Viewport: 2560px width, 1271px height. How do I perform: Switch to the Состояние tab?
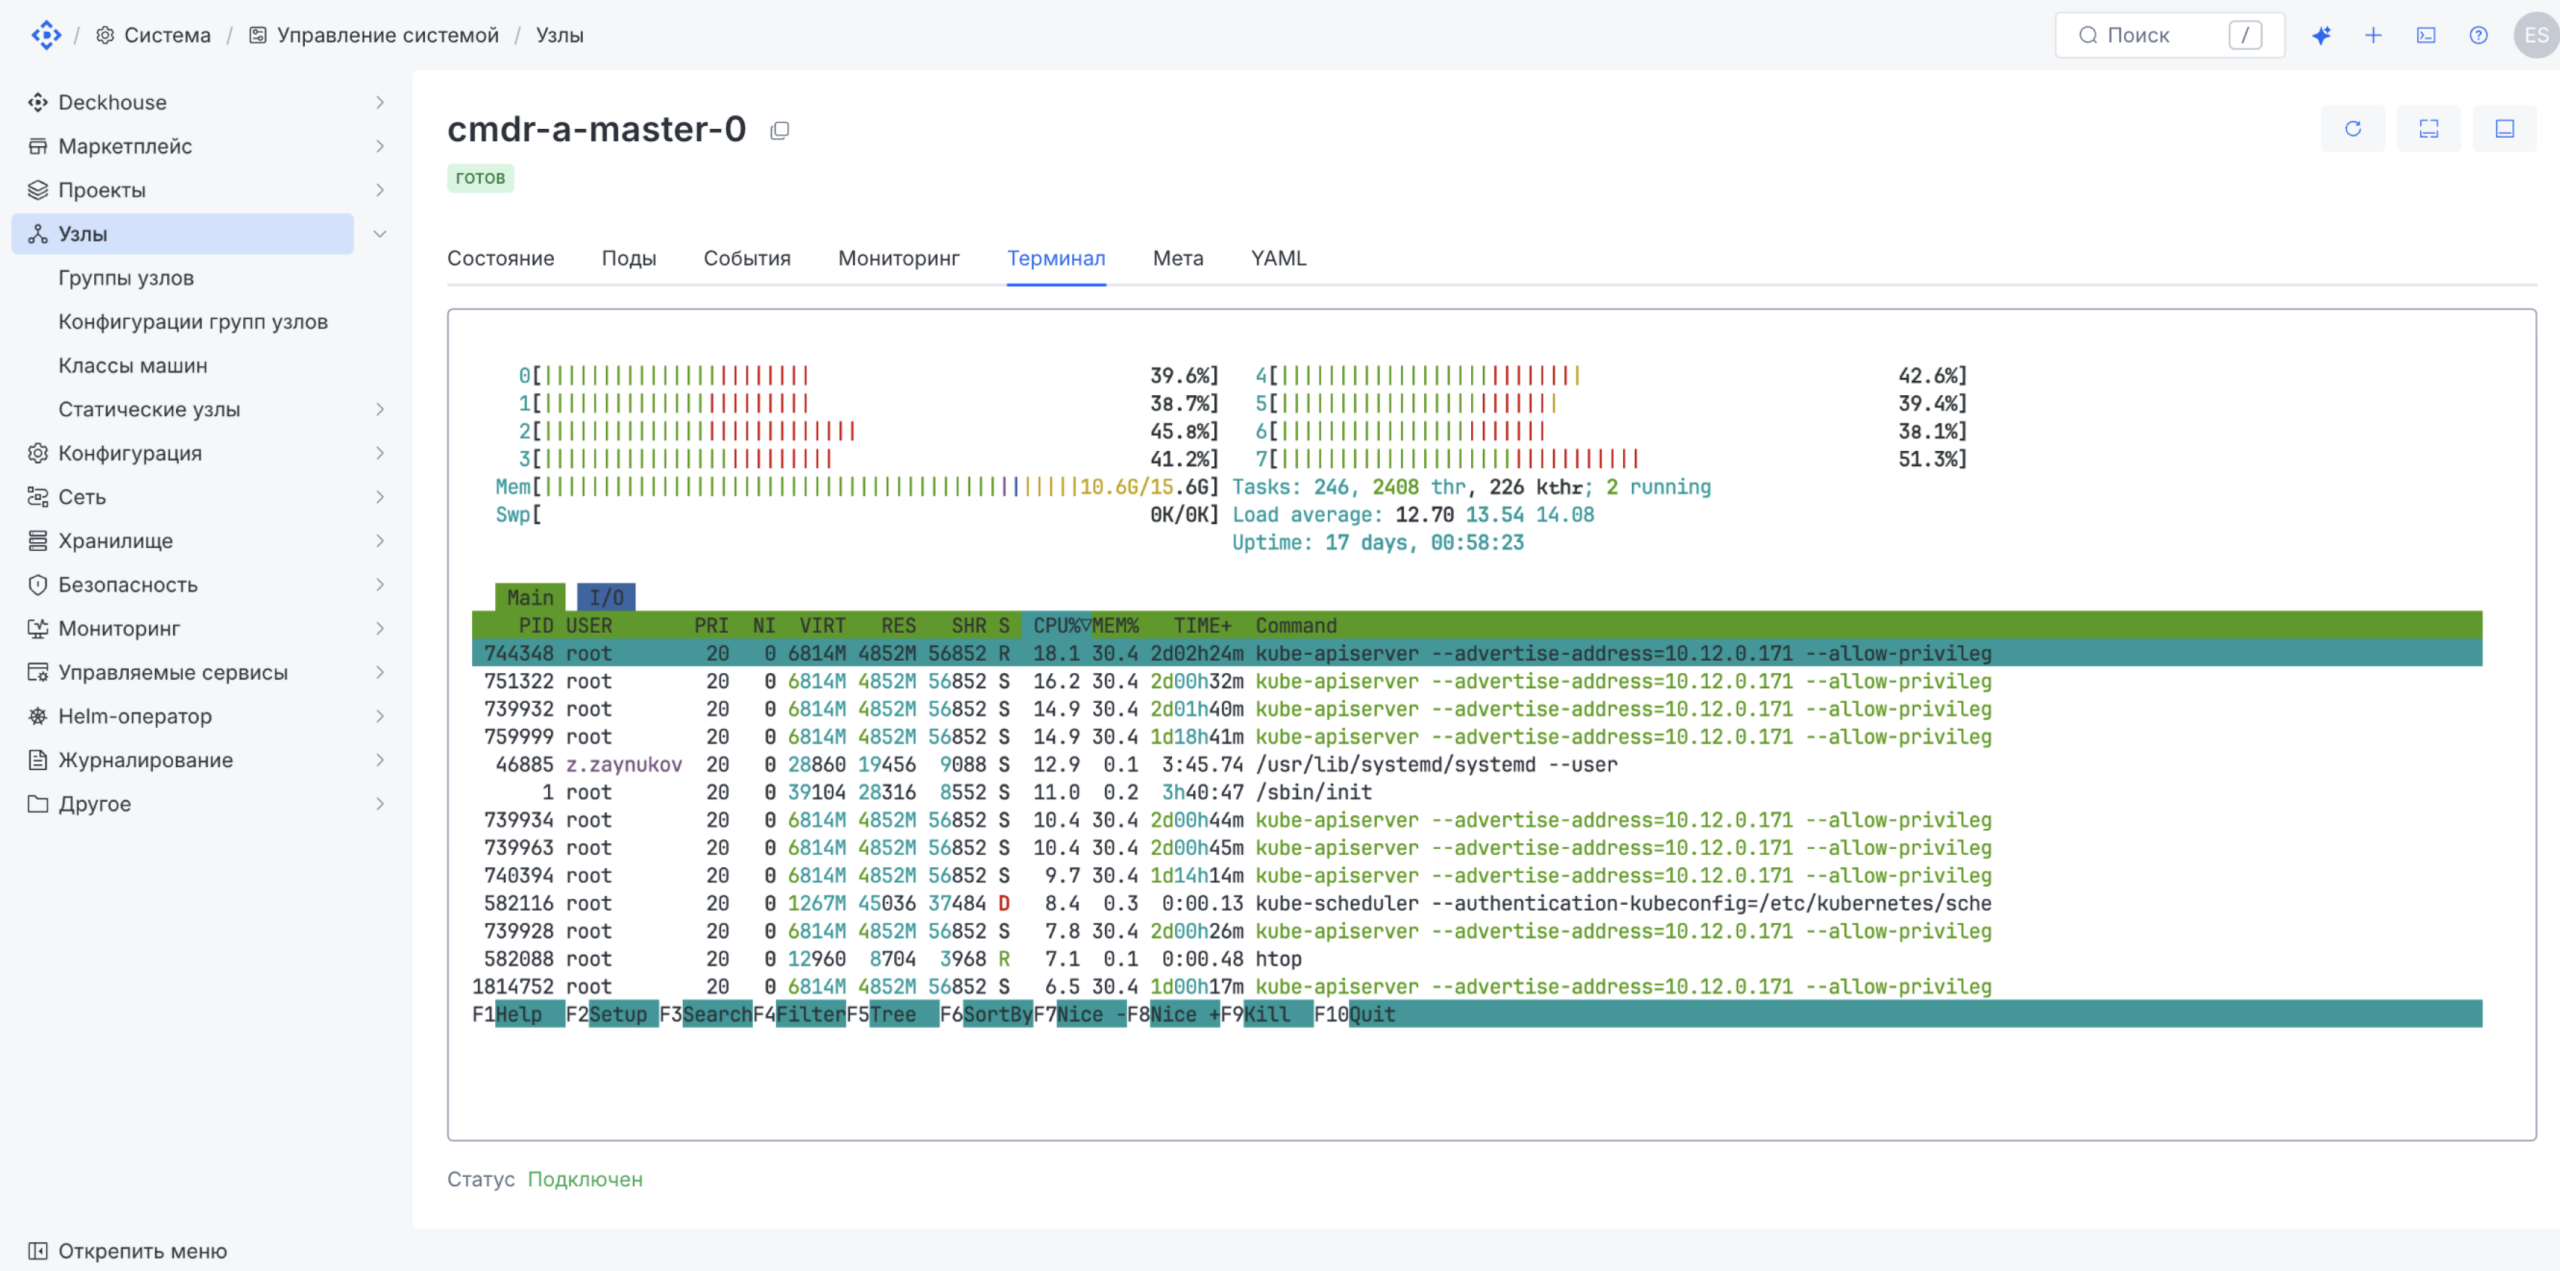pyautogui.click(x=501, y=258)
